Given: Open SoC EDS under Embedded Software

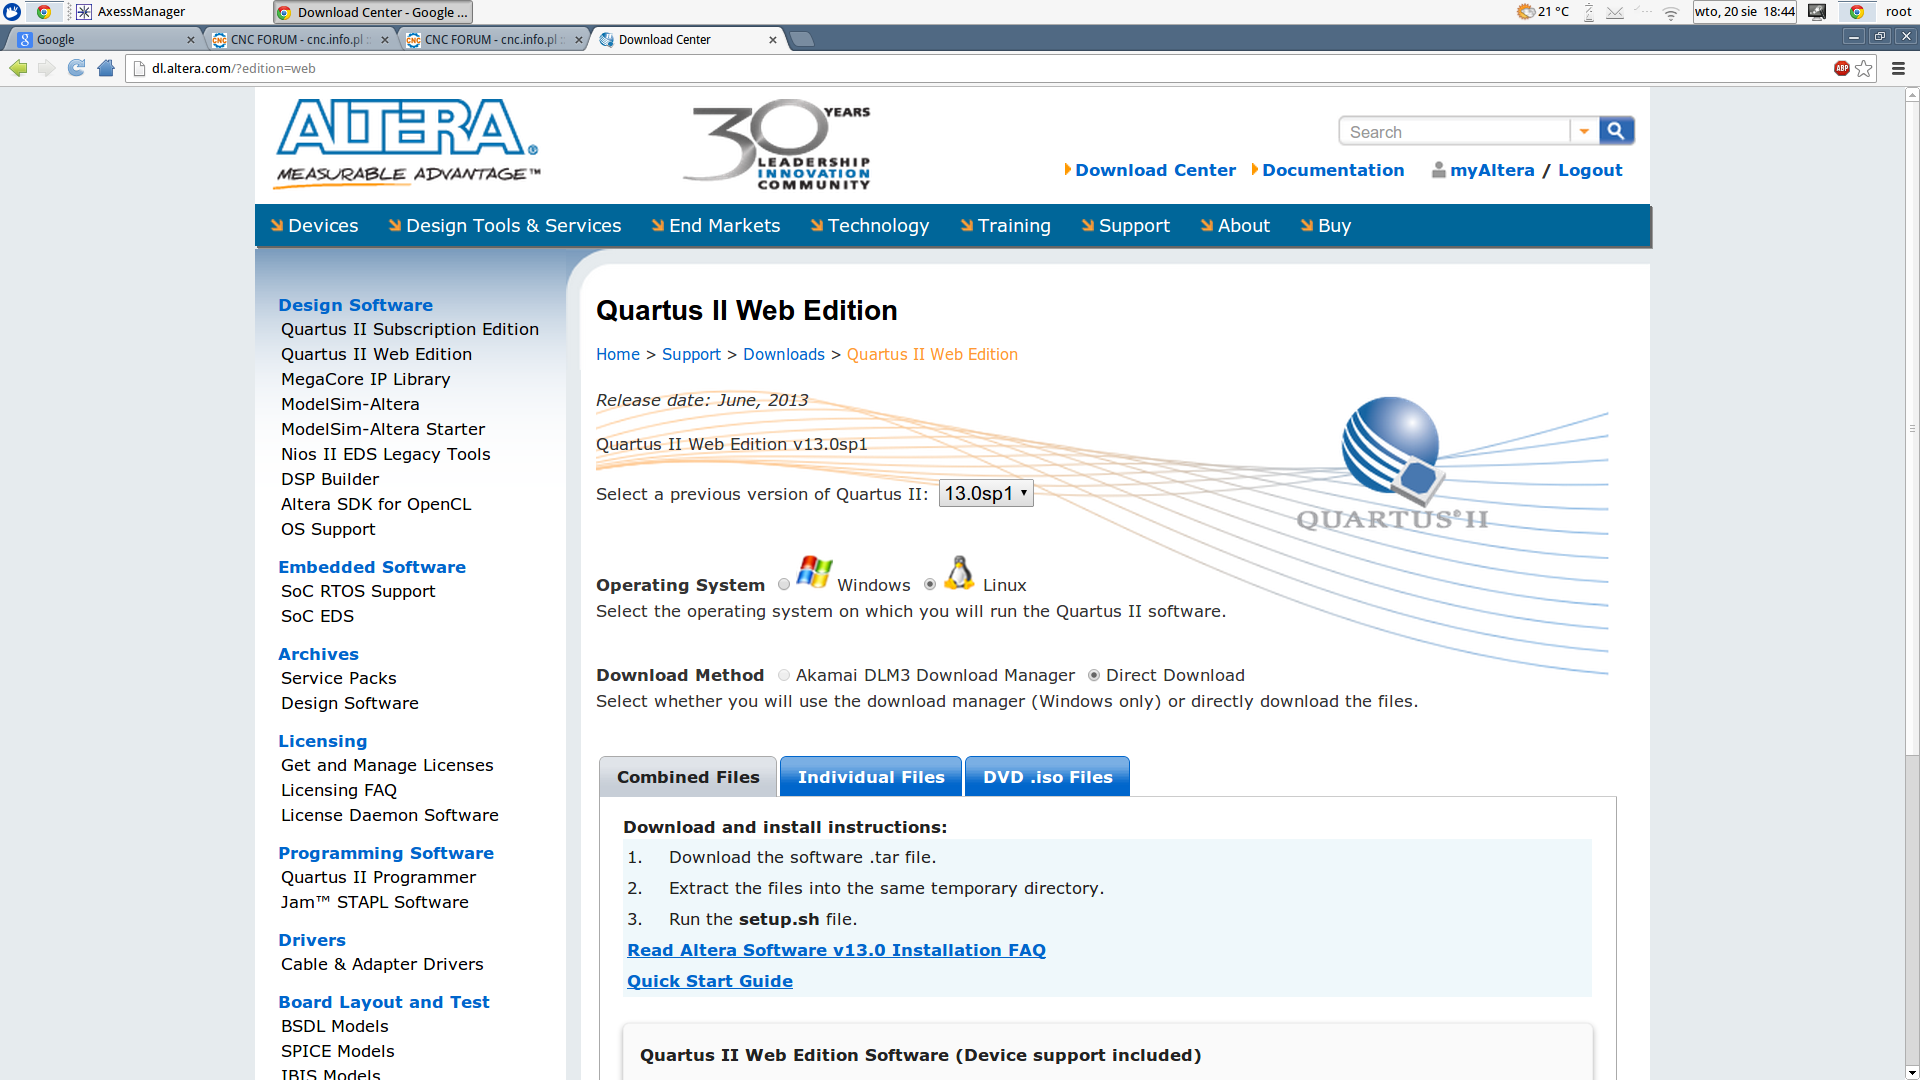Looking at the screenshot, I should click(x=317, y=616).
